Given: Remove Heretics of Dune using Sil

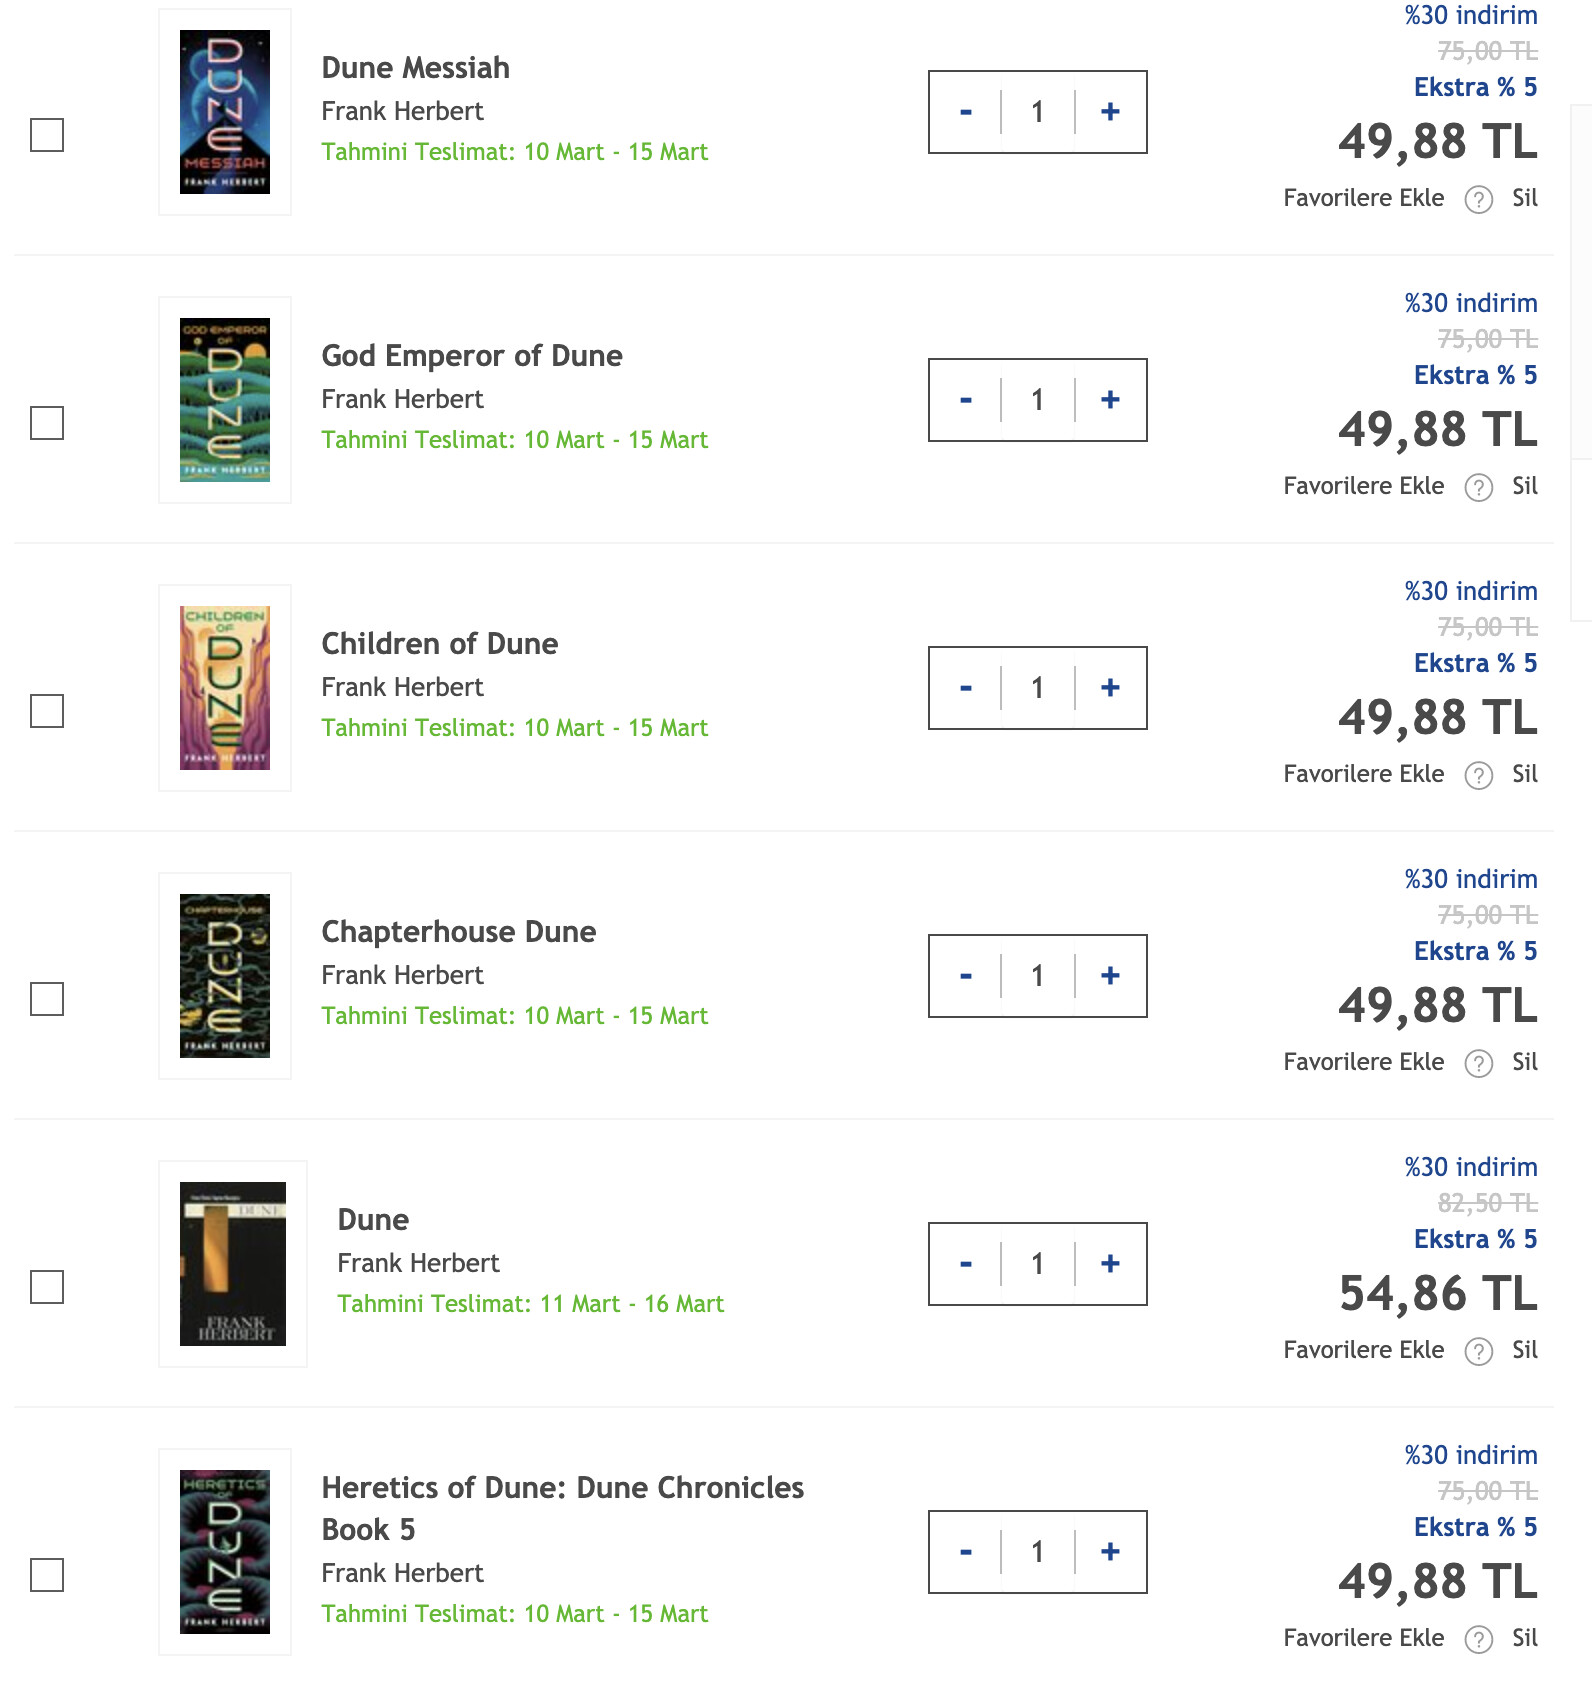Looking at the screenshot, I should [x=1524, y=1638].
